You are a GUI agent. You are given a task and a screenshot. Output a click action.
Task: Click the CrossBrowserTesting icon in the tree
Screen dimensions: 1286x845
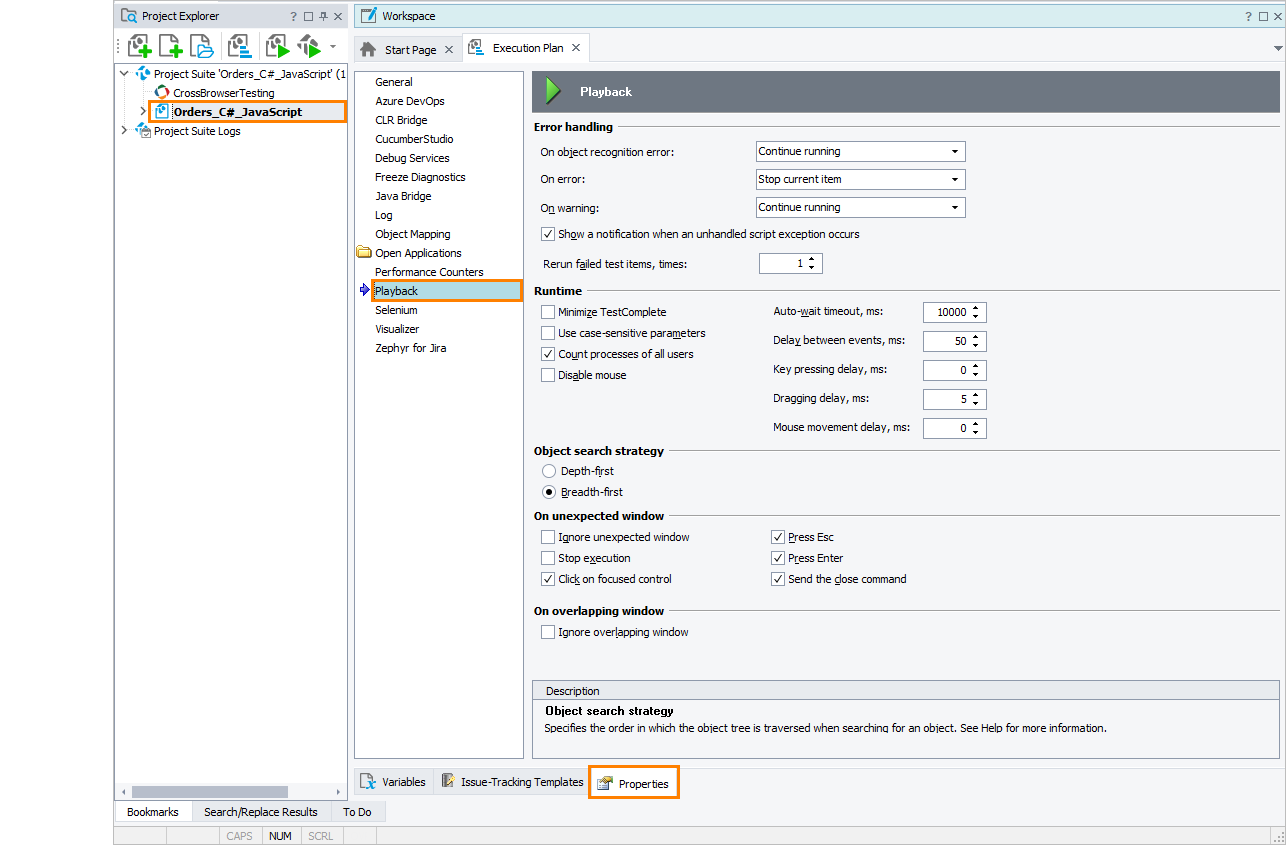coord(162,93)
